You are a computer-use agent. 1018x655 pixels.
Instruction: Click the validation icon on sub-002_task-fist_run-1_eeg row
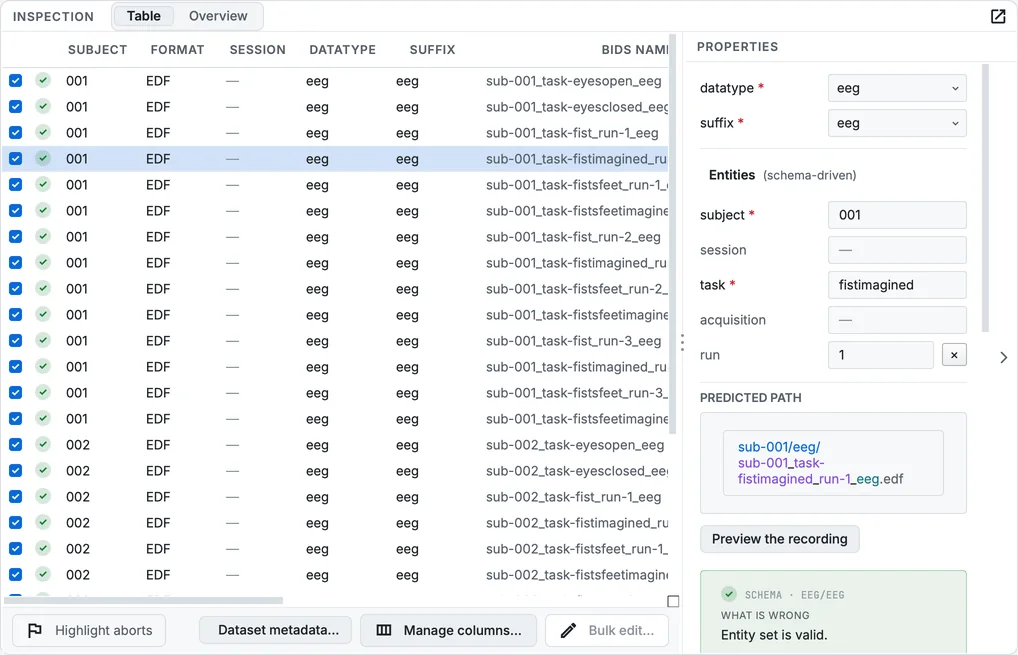coord(43,496)
